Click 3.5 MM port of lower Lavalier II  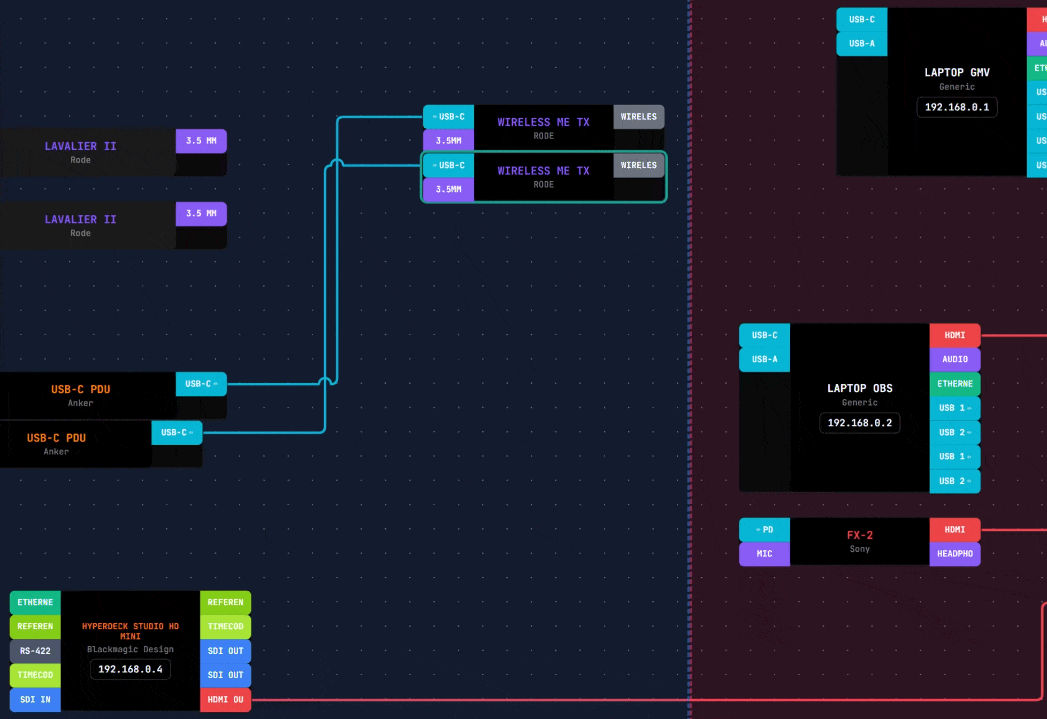click(201, 214)
